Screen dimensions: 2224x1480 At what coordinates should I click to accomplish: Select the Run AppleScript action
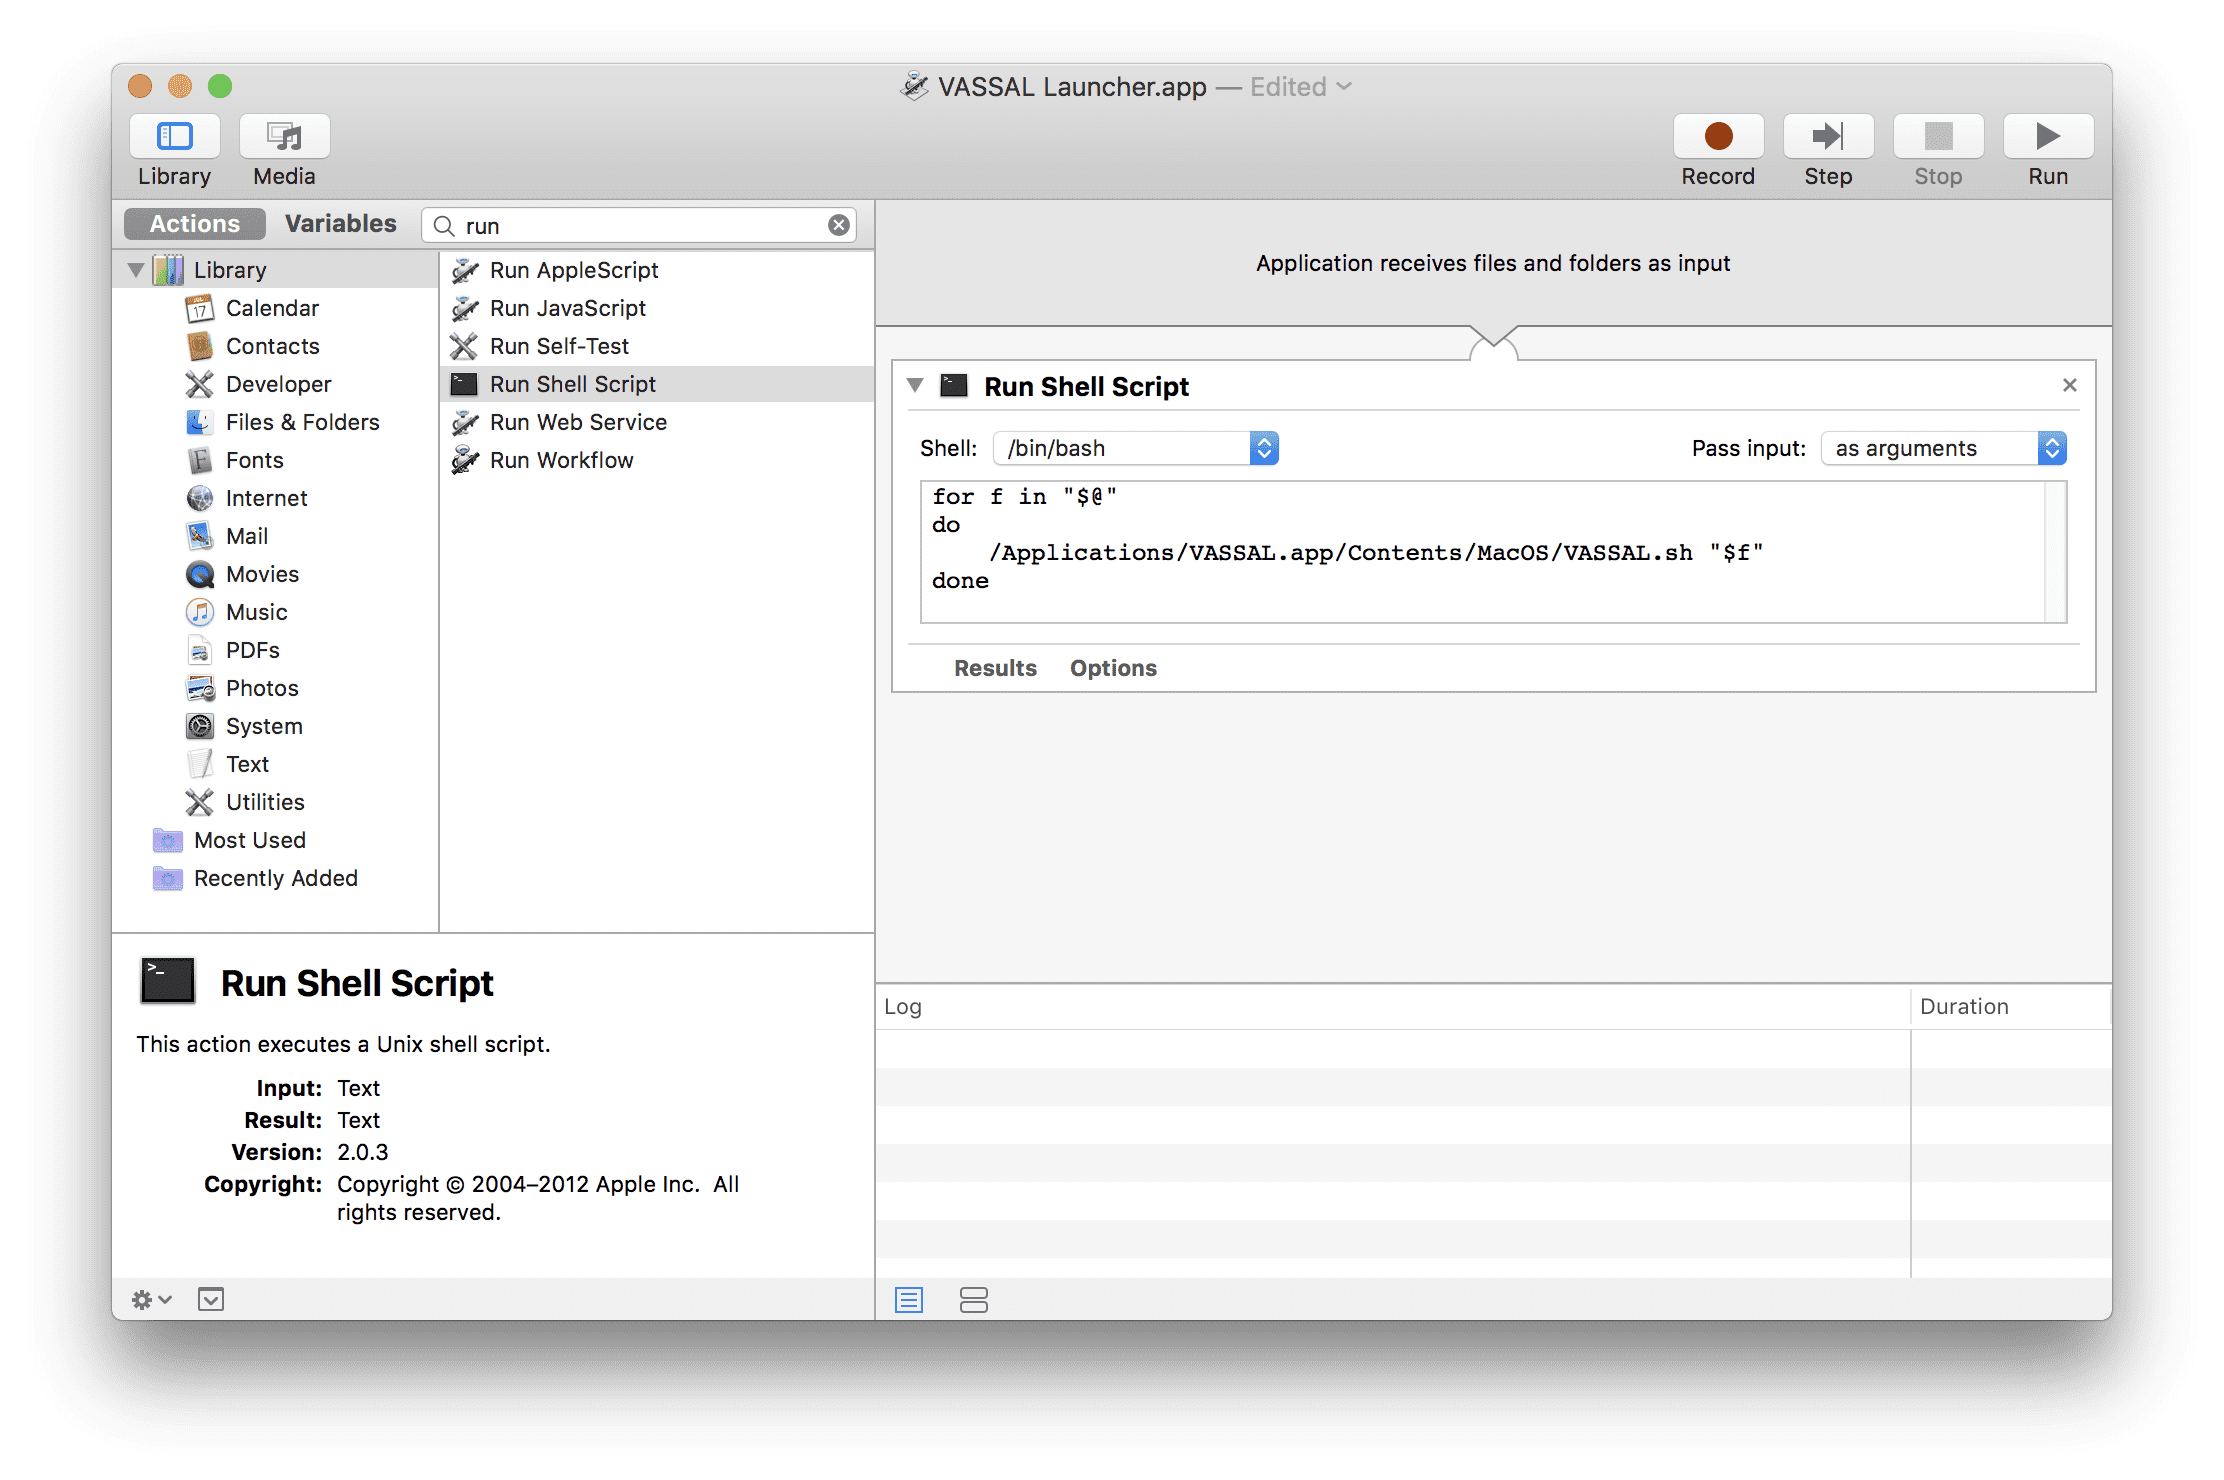click(573, 269)
